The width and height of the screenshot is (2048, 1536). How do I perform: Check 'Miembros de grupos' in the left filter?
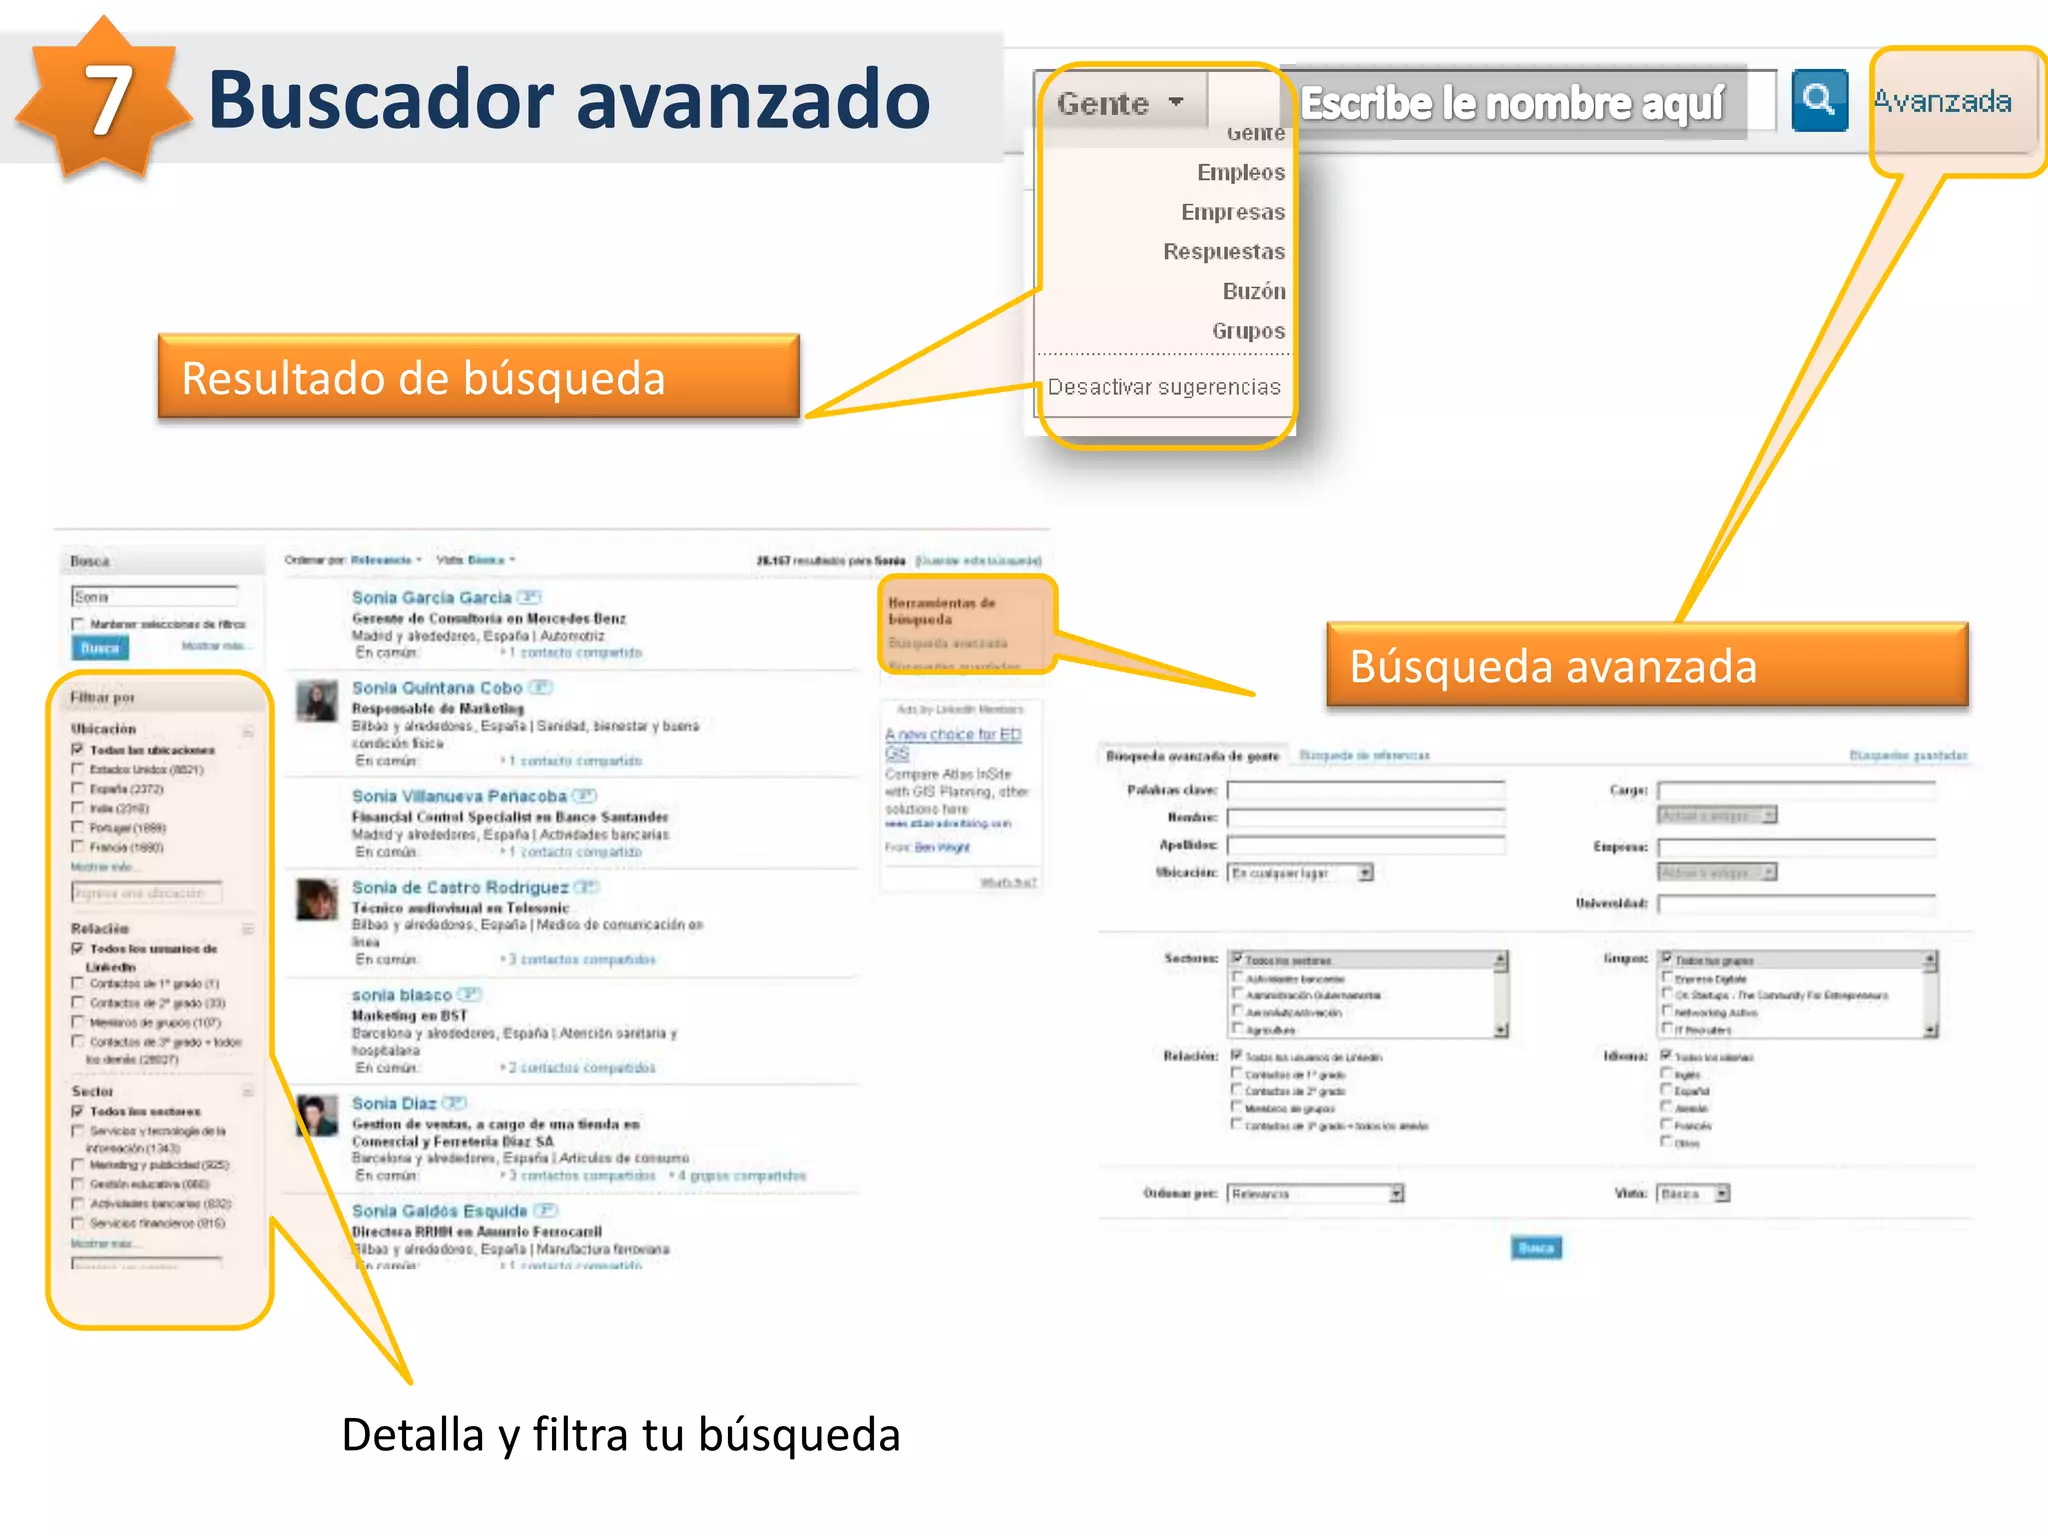tap(77, 1022)
